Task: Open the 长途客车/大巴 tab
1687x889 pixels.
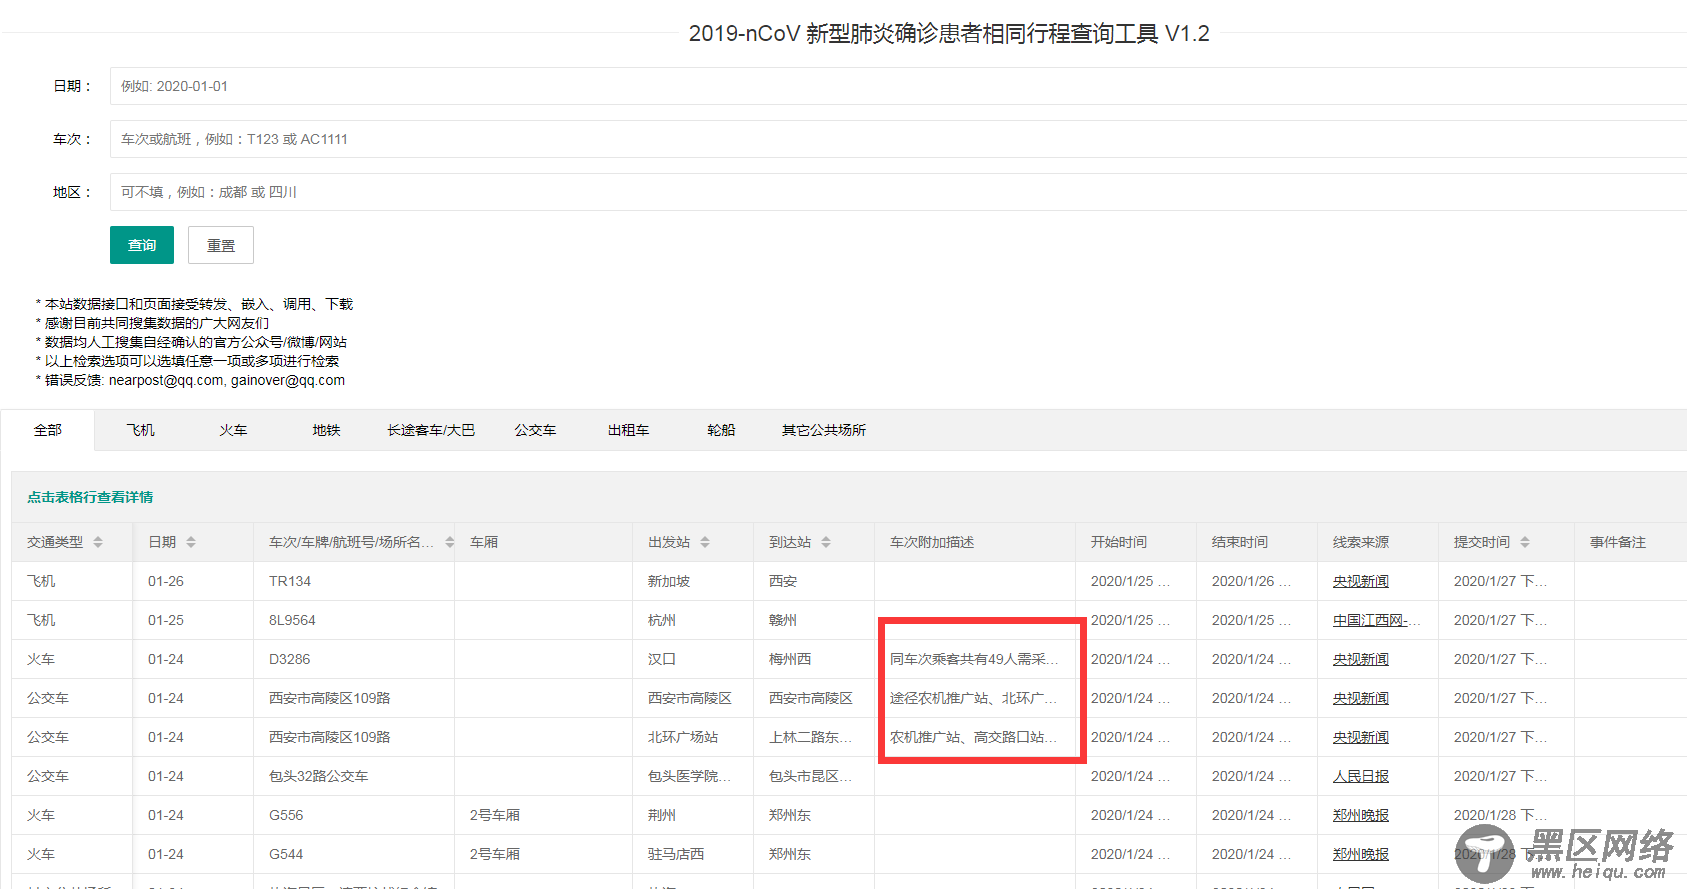Action: point(431,430)
